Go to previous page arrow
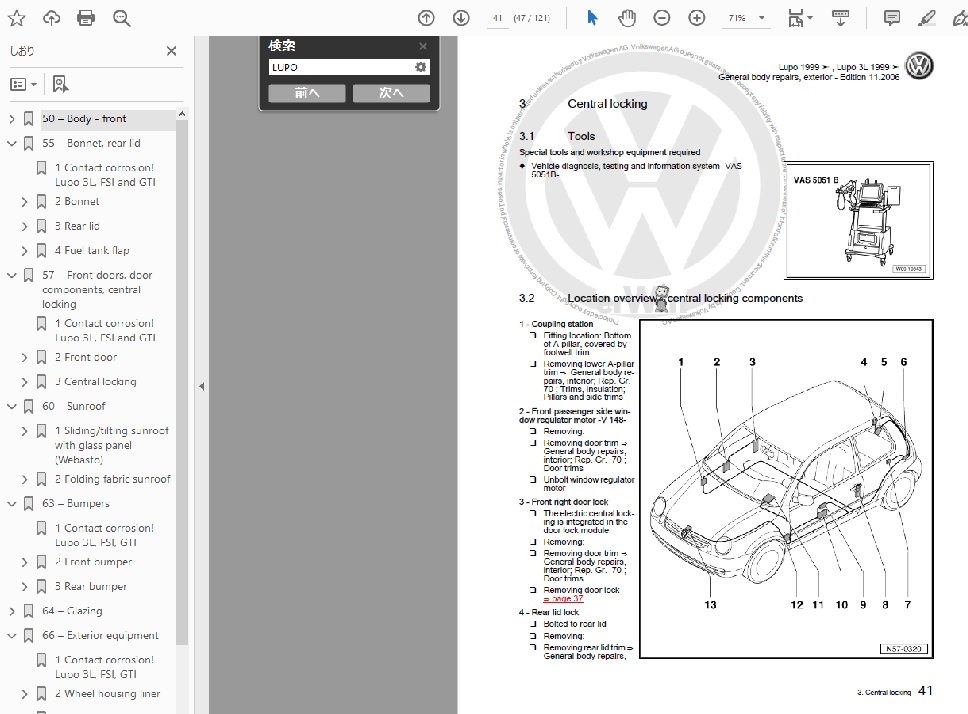The width and height of the screenshot is (968, 714). tap(426, 18)
